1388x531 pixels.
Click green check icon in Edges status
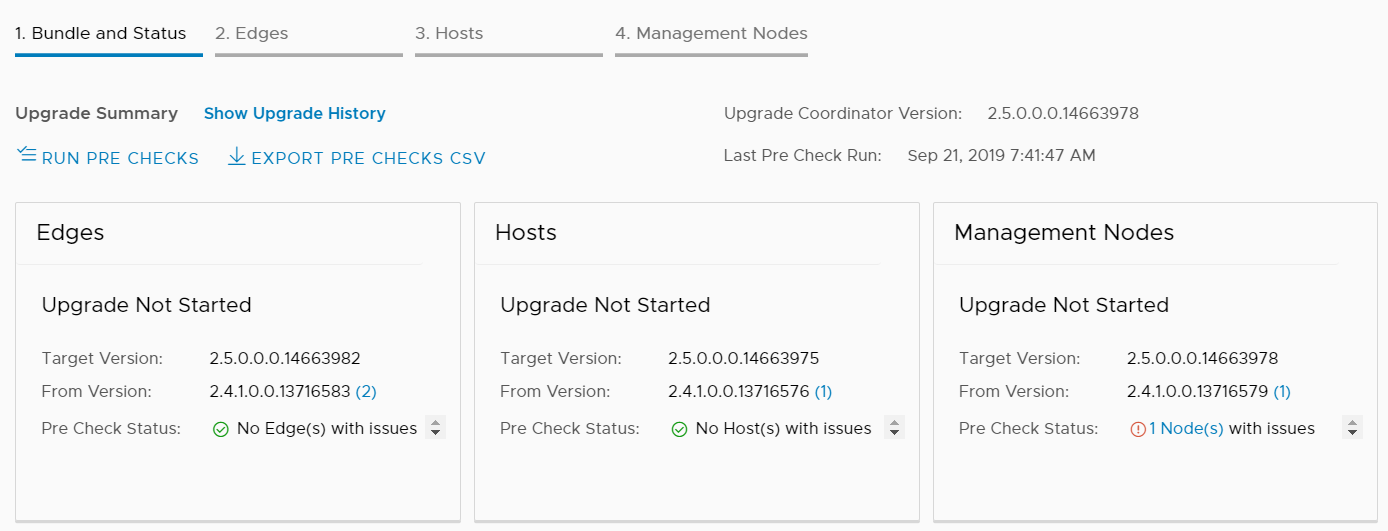click(x=221, y=429)
